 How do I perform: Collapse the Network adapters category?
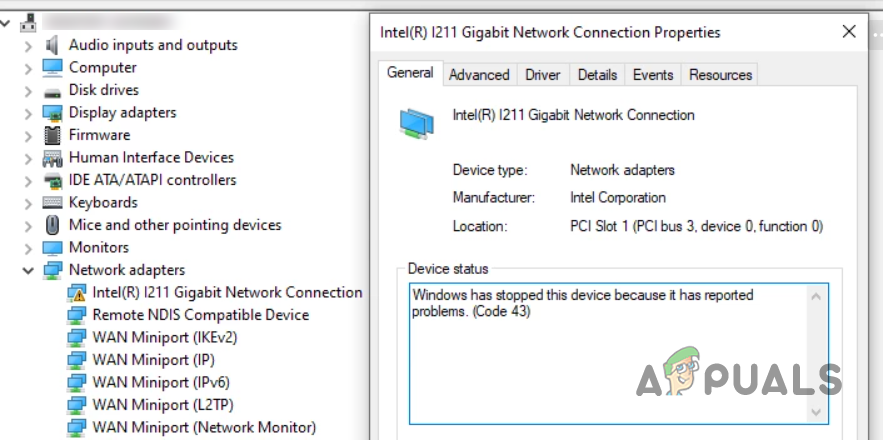pos(28,270)
